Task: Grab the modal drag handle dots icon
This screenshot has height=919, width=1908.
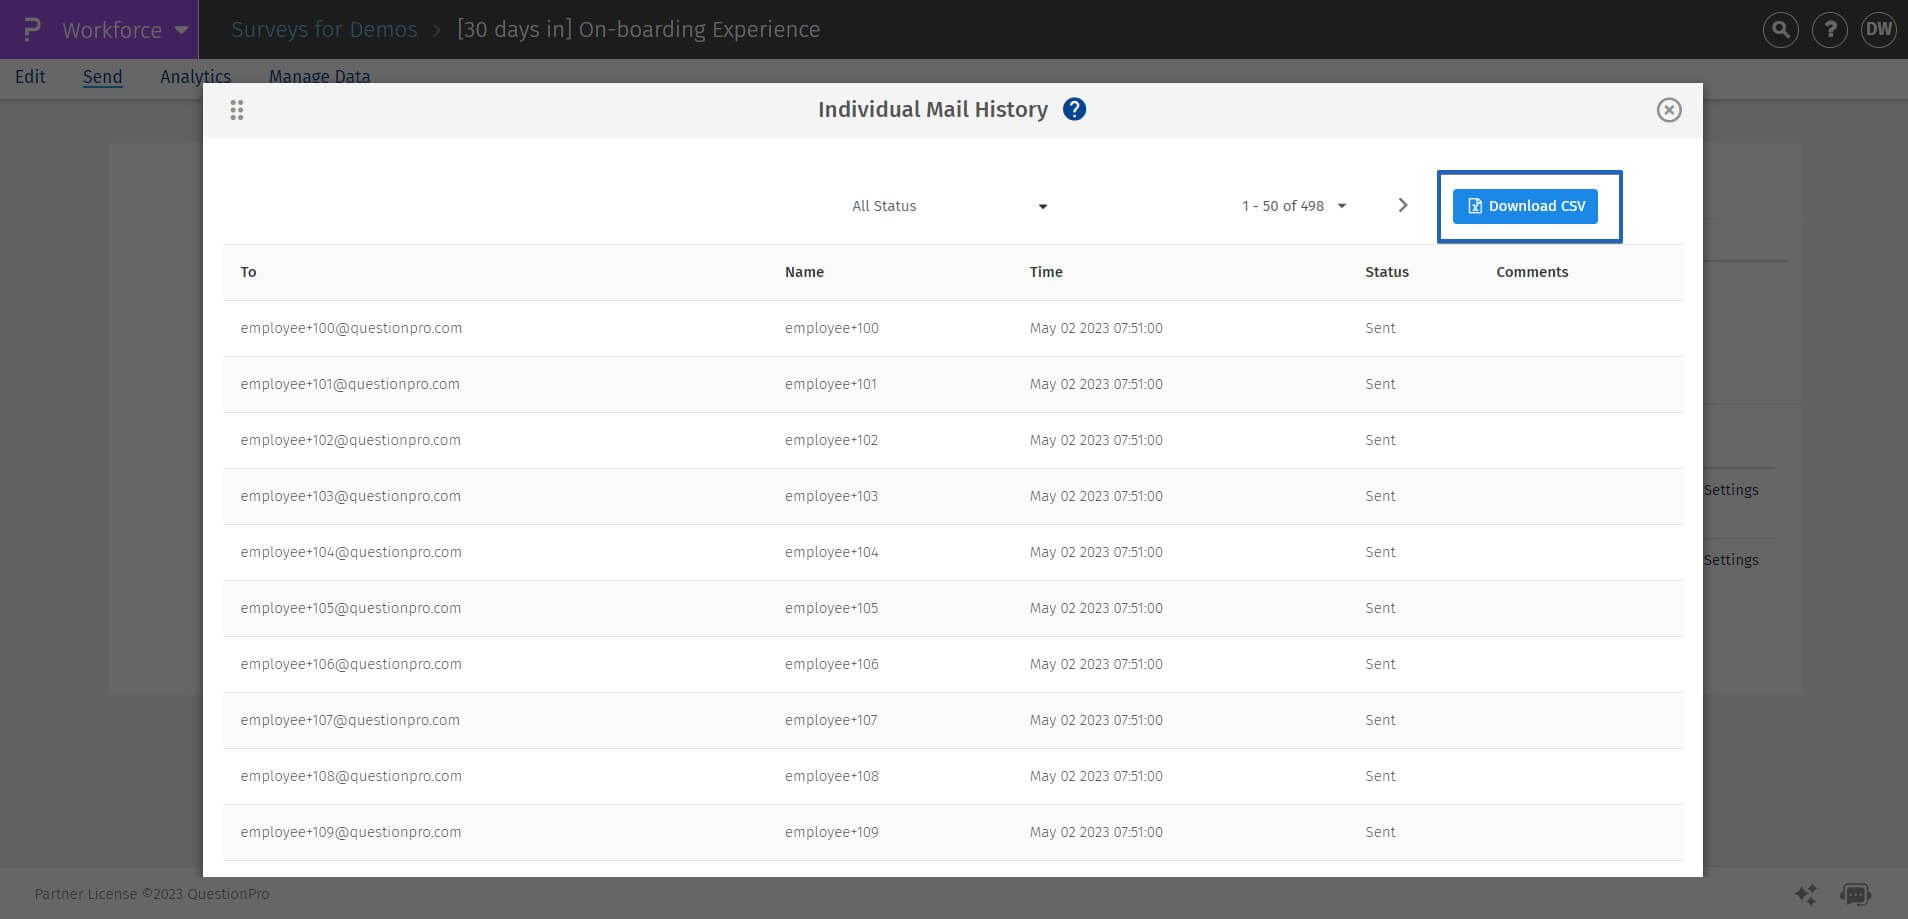Action: (237, 110)
